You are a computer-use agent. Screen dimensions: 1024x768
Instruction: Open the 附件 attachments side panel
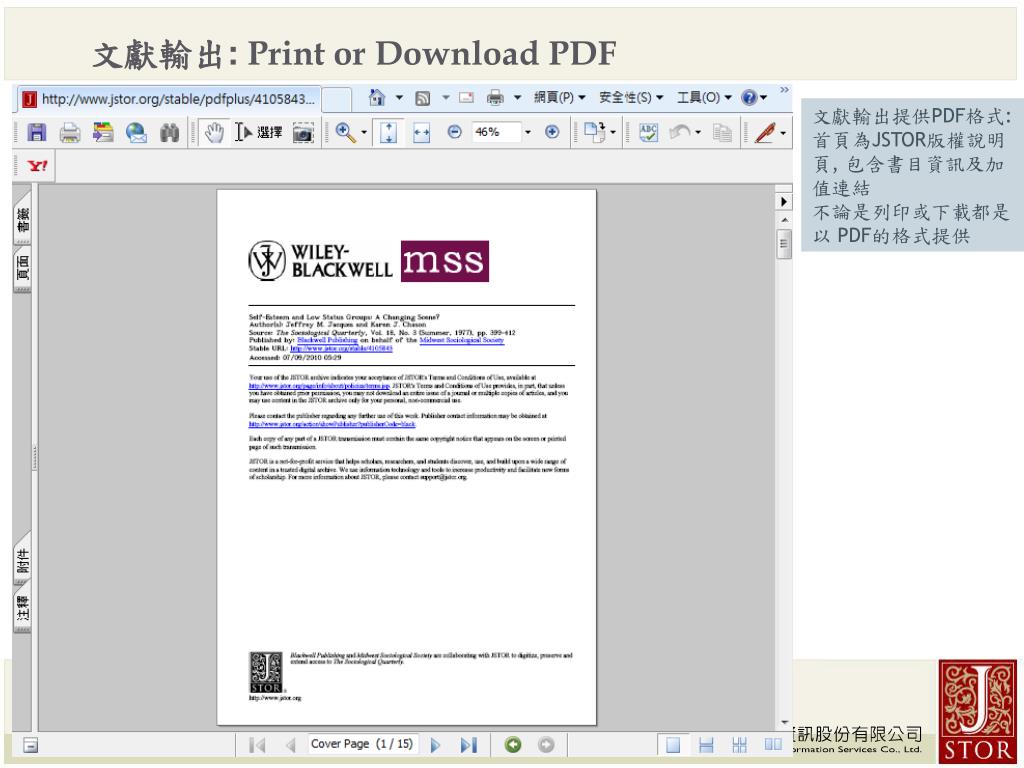(x=23, y=560)
